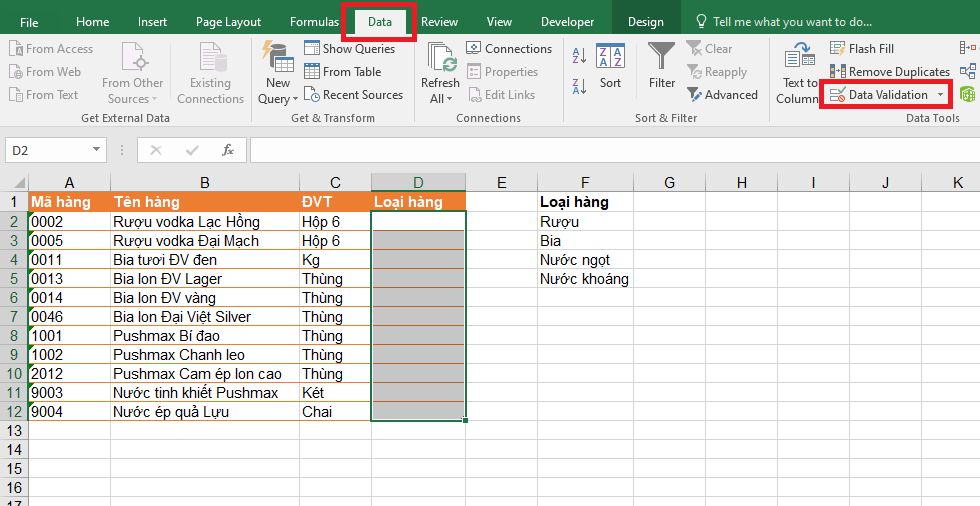Expand the Data Validation dropdown arrow
Image resolution: width=980 pixels, height=506 pixels.
point(940,95)
